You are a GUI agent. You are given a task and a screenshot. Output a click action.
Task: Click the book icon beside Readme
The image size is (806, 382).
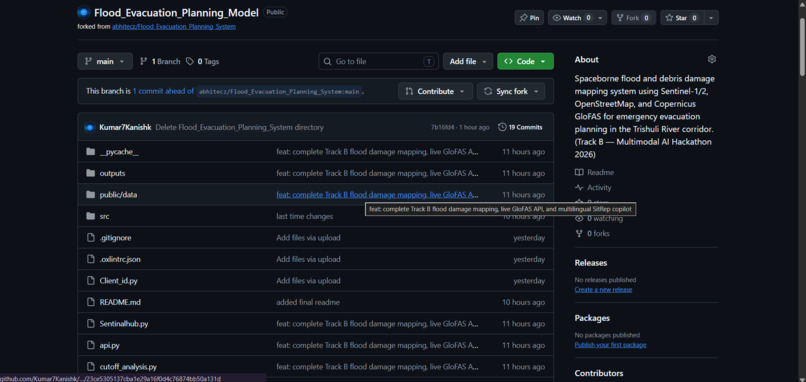[579, 173]
